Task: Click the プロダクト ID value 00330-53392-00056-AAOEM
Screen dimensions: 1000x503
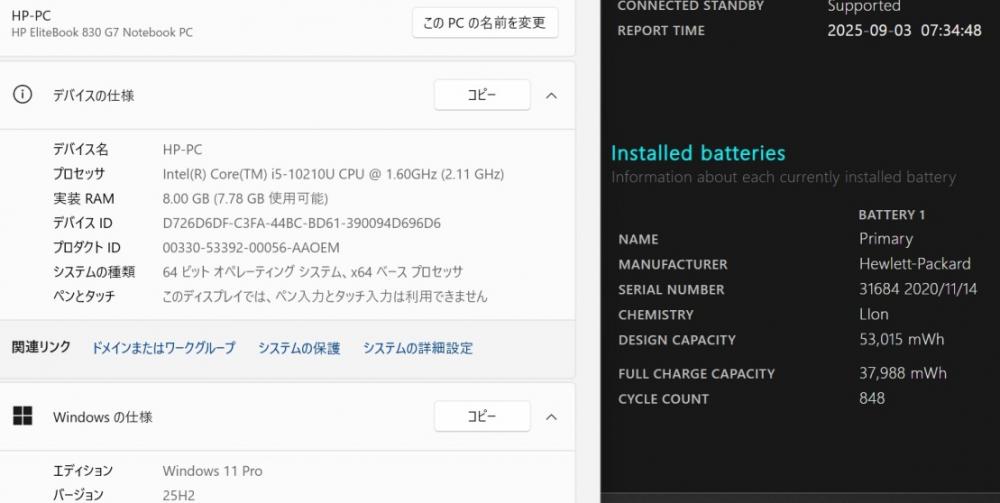Action: tap(251, 247)
